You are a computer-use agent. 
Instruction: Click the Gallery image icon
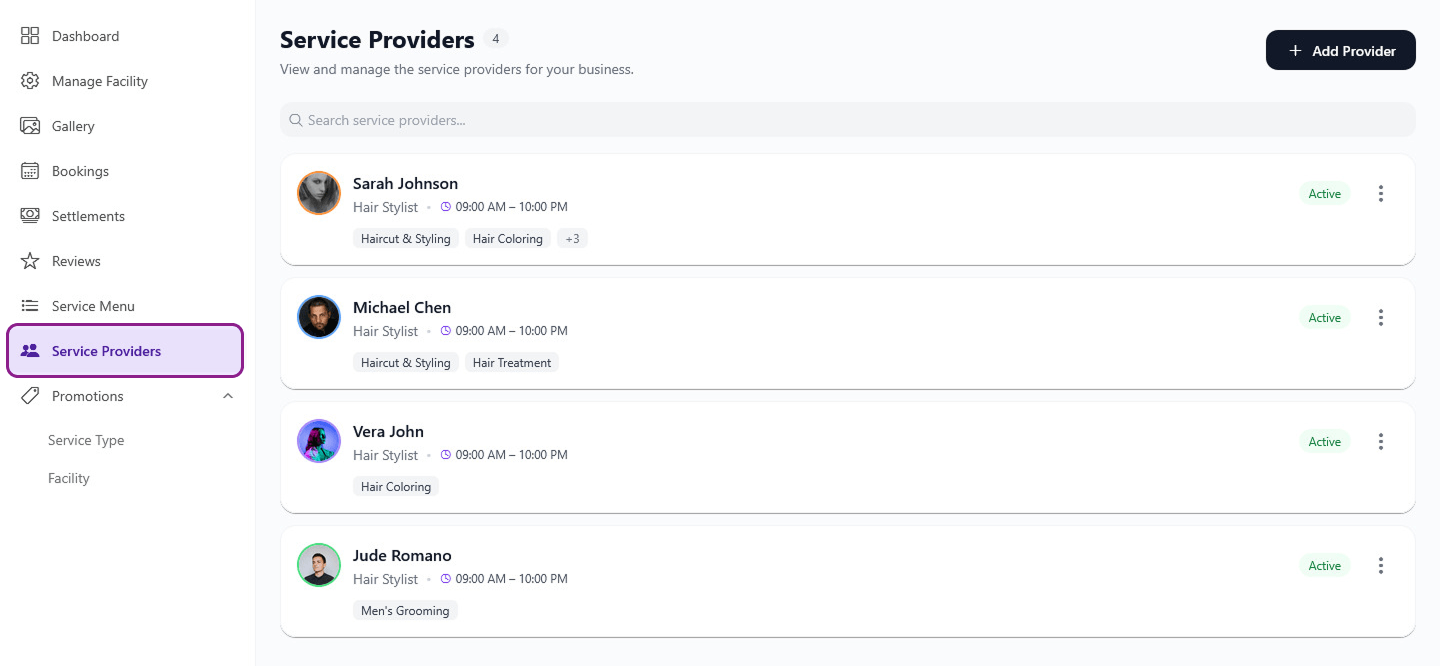pyautogui.click(x=30, y=126)
